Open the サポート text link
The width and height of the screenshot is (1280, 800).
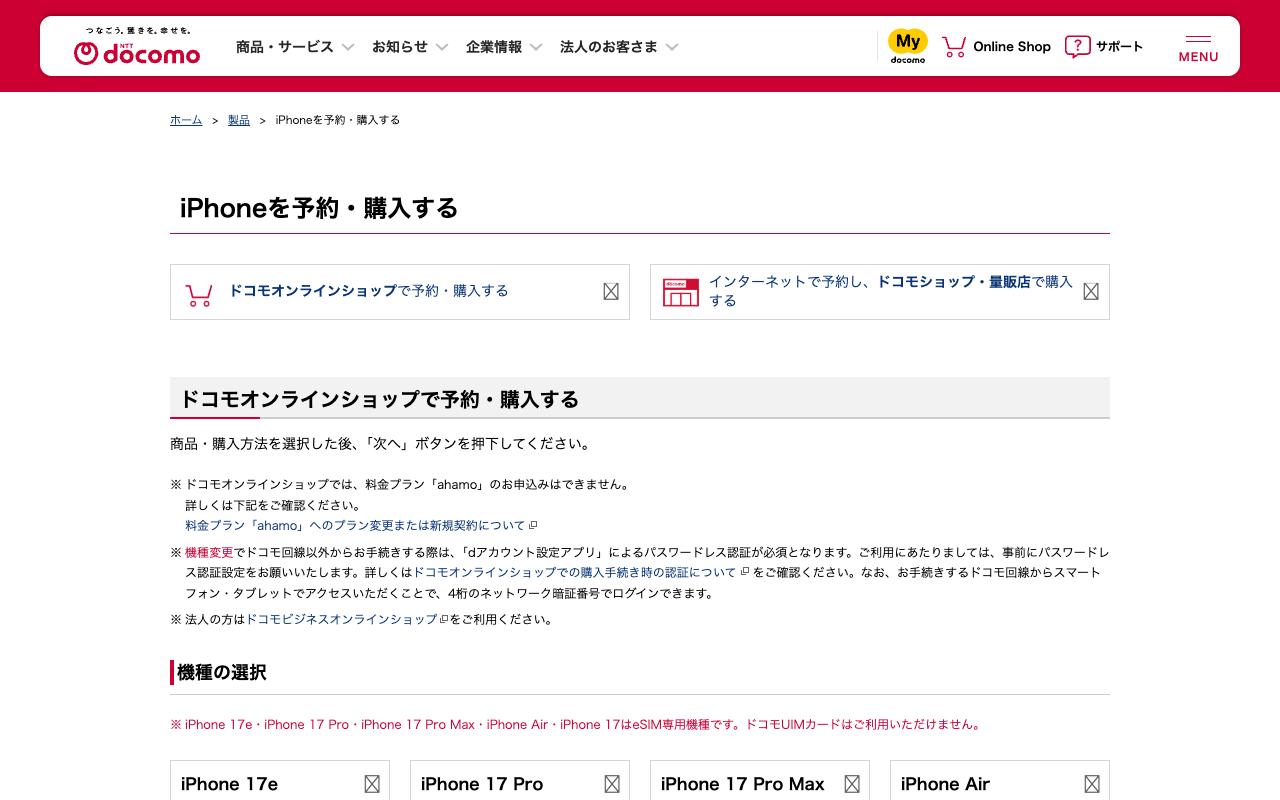coord(1119,46)
